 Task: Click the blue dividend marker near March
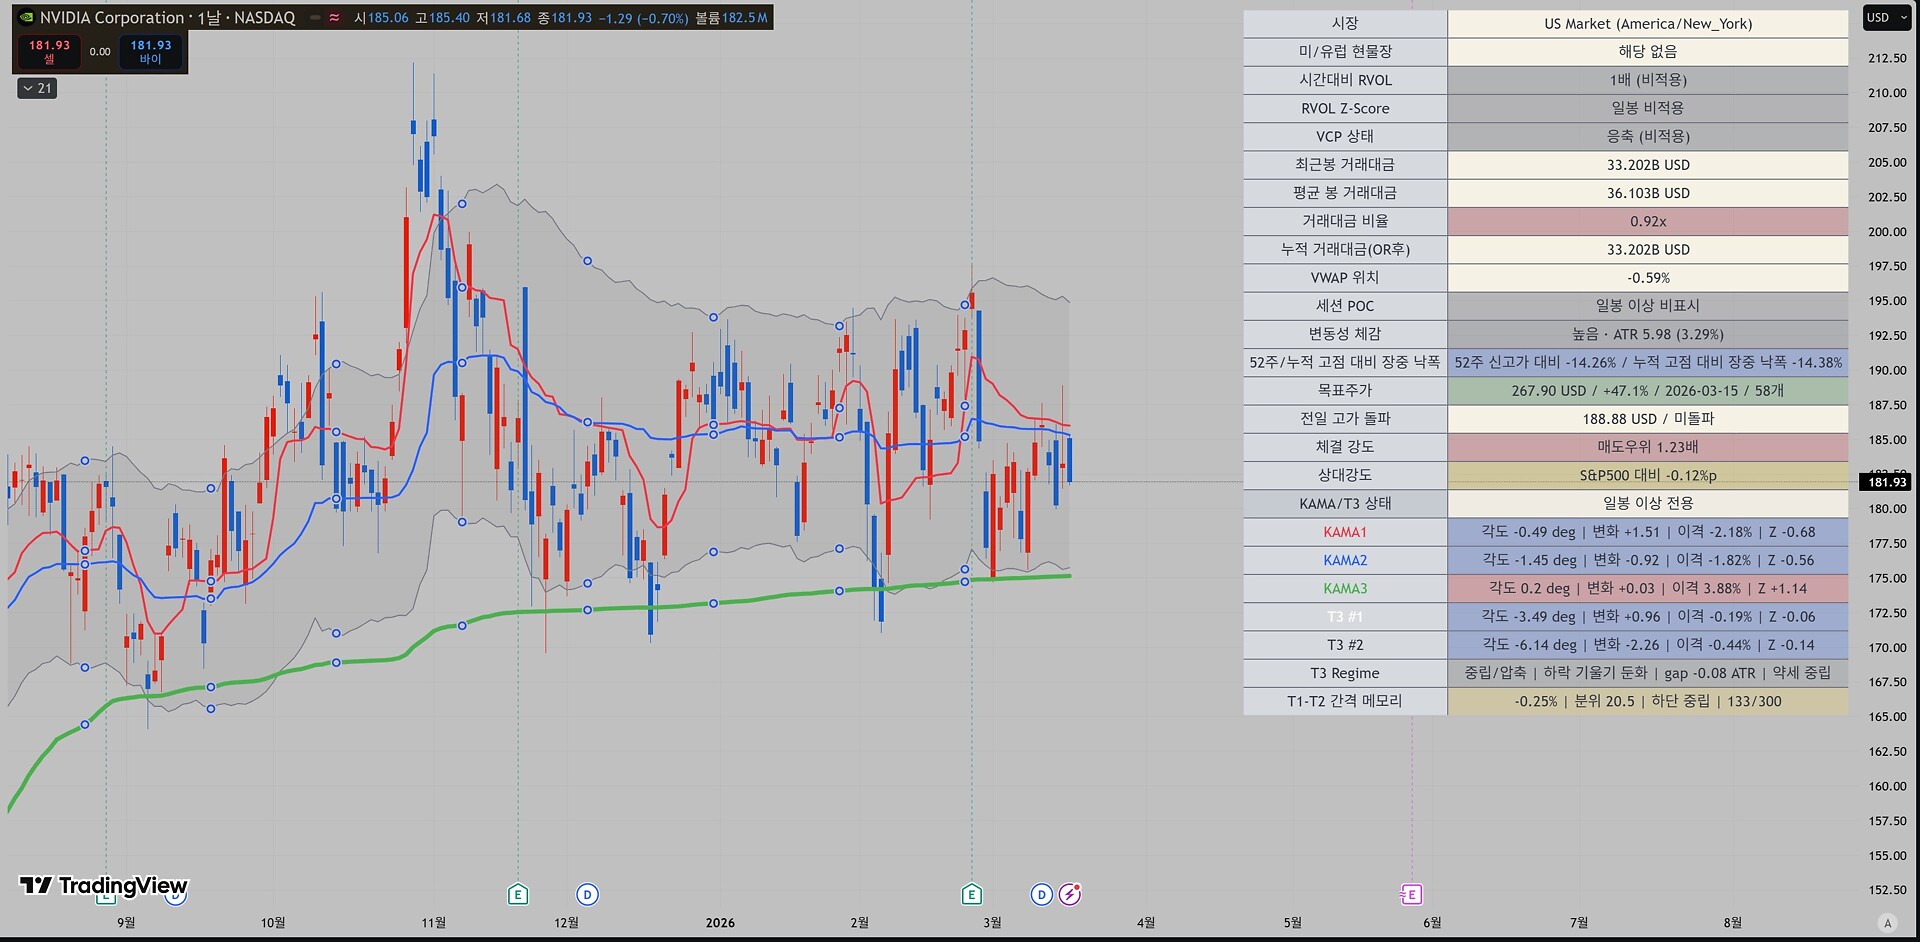pos(1041,894)
